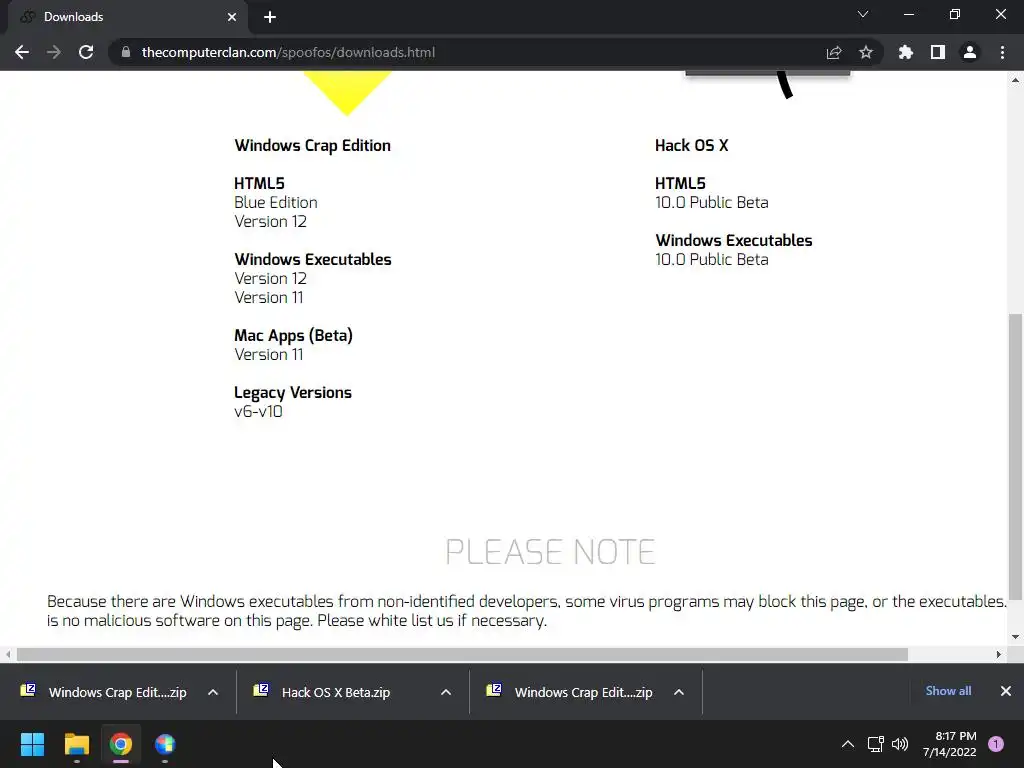This screenshot has height=768, width=1024.
Task: Open the colorful globe taskbar app
Action: click(165, 744)
